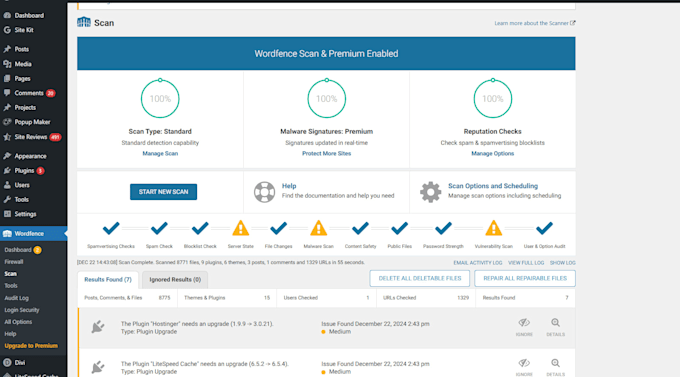Image resolution: width=680 pixels, height=377 pixels.
Task: Click View Full Log link
Action: pos(526,263)
